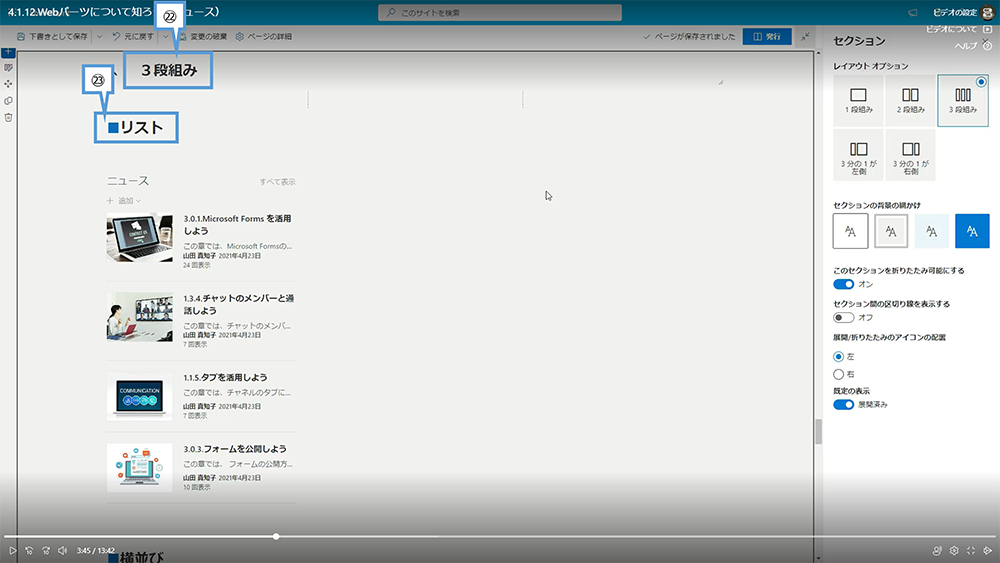The width and height of the screenshot is (1000, 563).
Task: Choose pale blue section background shading
Action: tap(931, 231)
